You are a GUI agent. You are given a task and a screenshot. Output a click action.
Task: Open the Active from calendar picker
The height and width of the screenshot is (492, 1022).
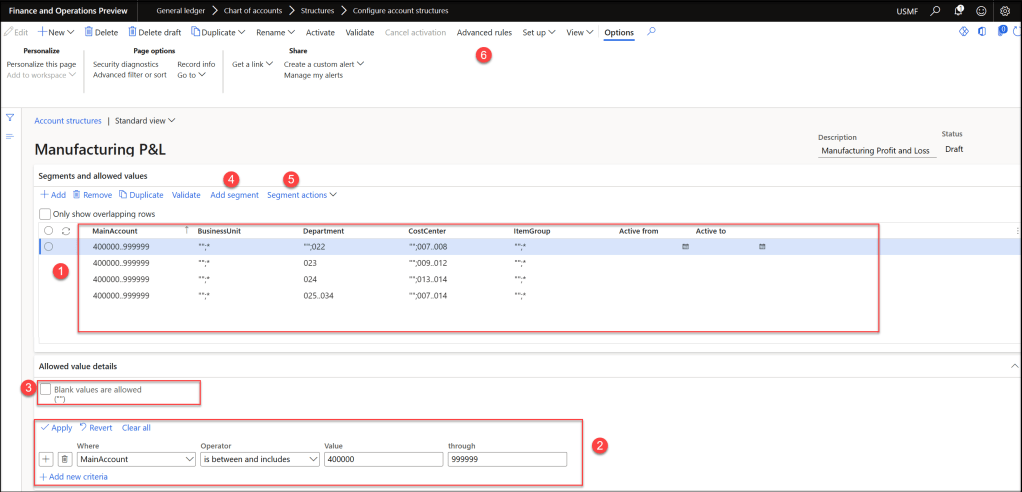coord(685,246)
